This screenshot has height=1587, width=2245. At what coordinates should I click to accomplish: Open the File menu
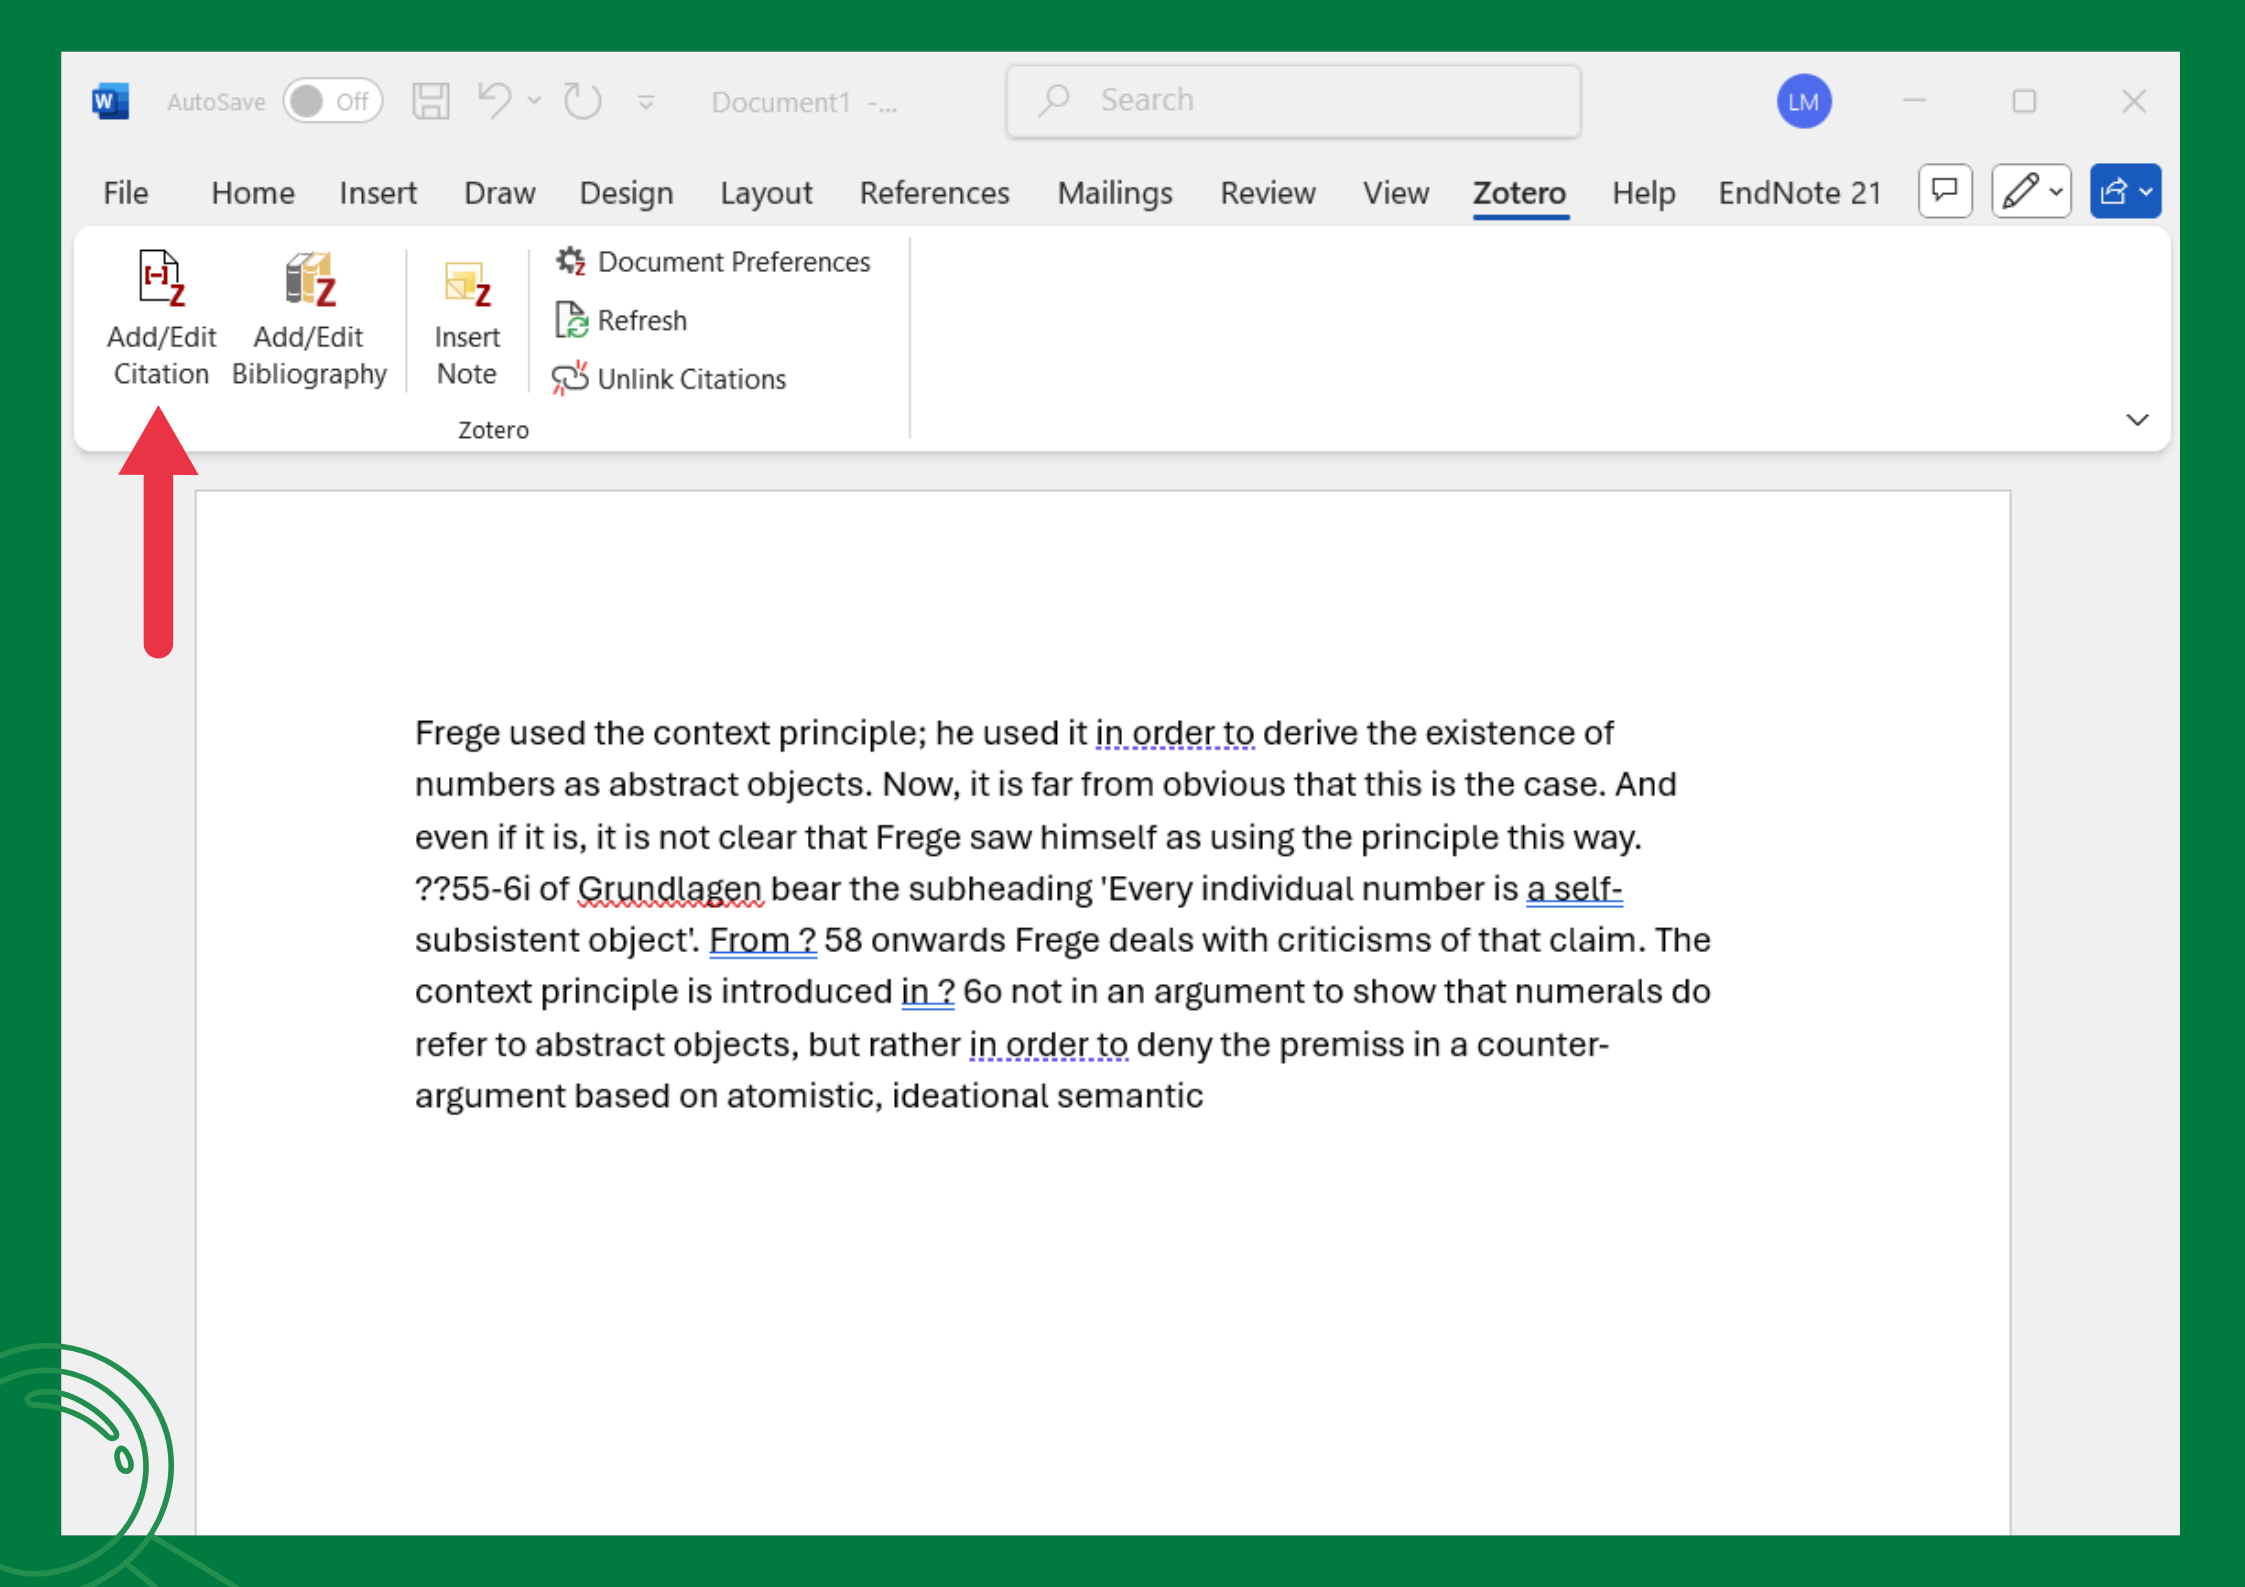(126, 192)
